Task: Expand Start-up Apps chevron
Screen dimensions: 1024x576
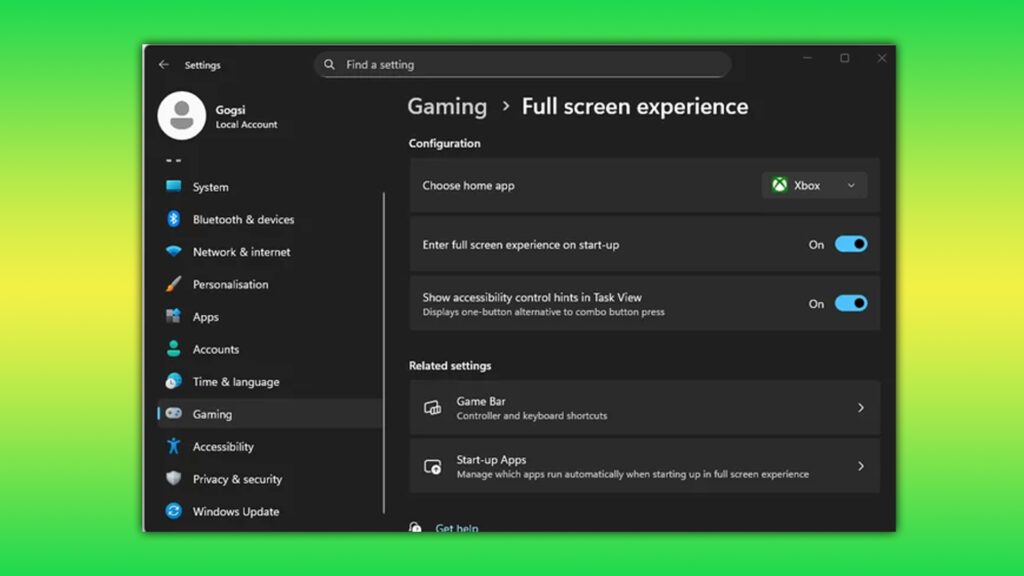Action: point(861,466)
